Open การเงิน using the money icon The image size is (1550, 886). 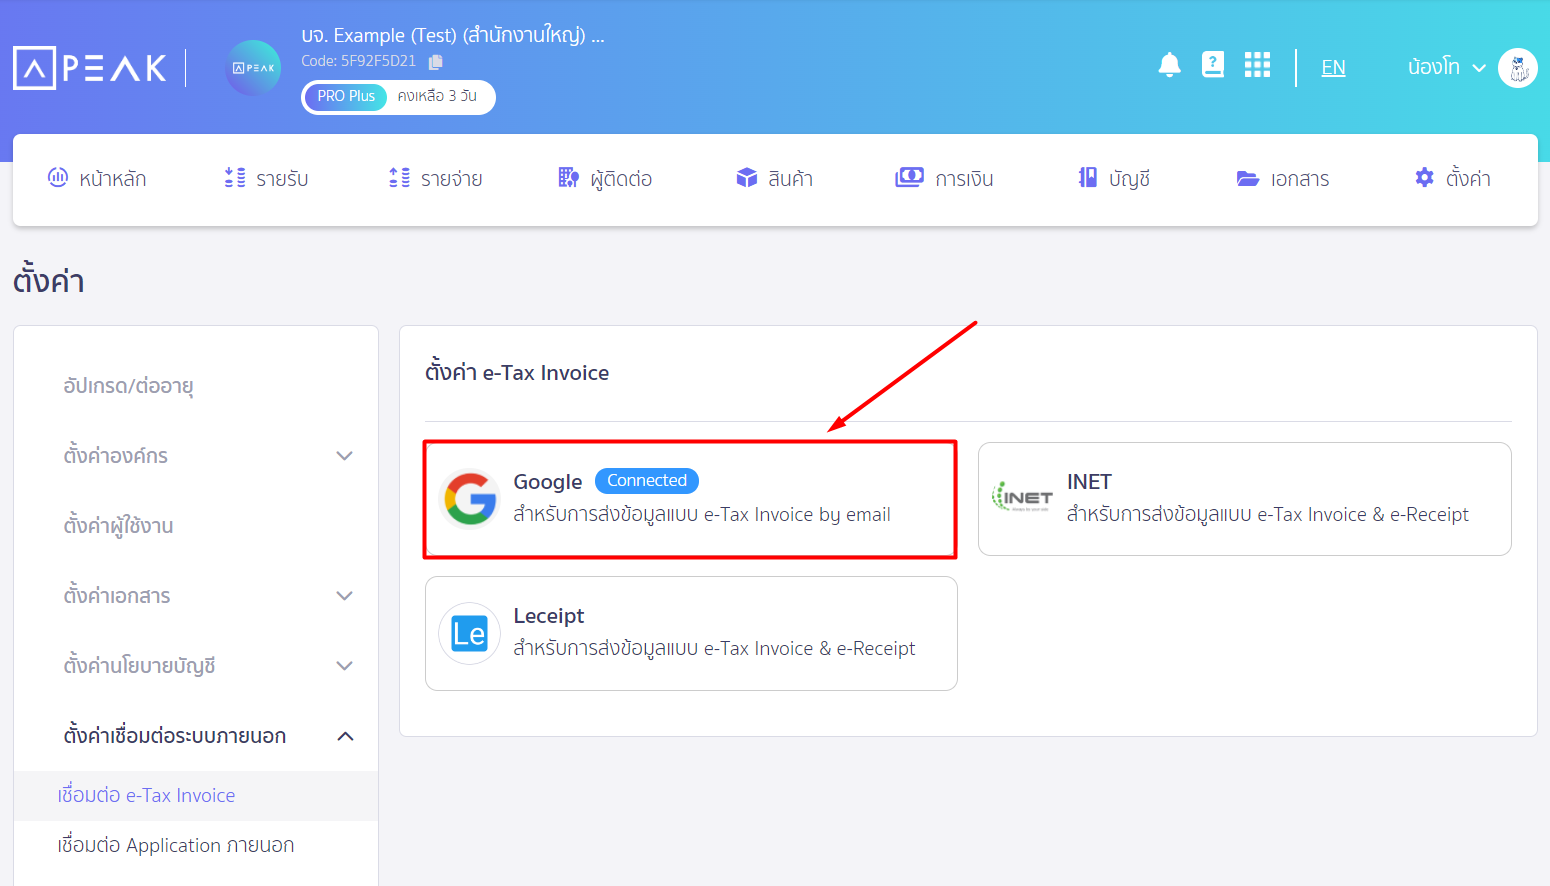909,177
